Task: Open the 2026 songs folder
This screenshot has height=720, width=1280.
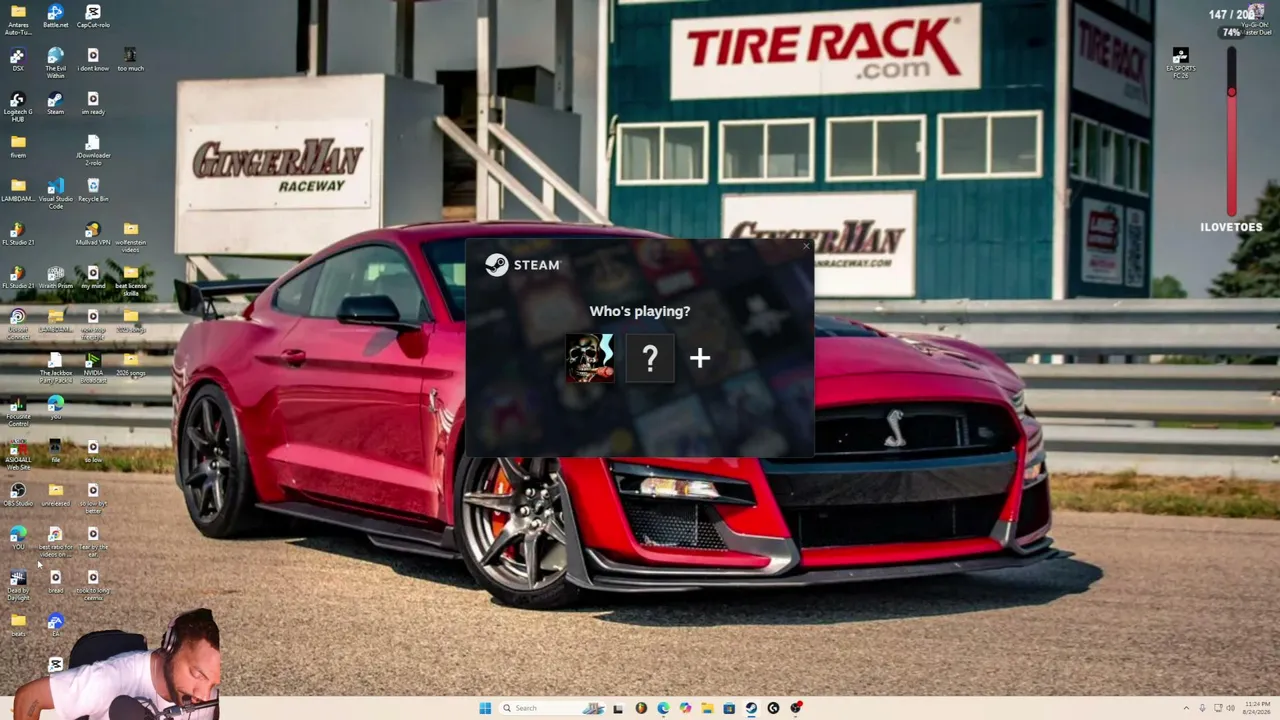Action: pos(130,365)
